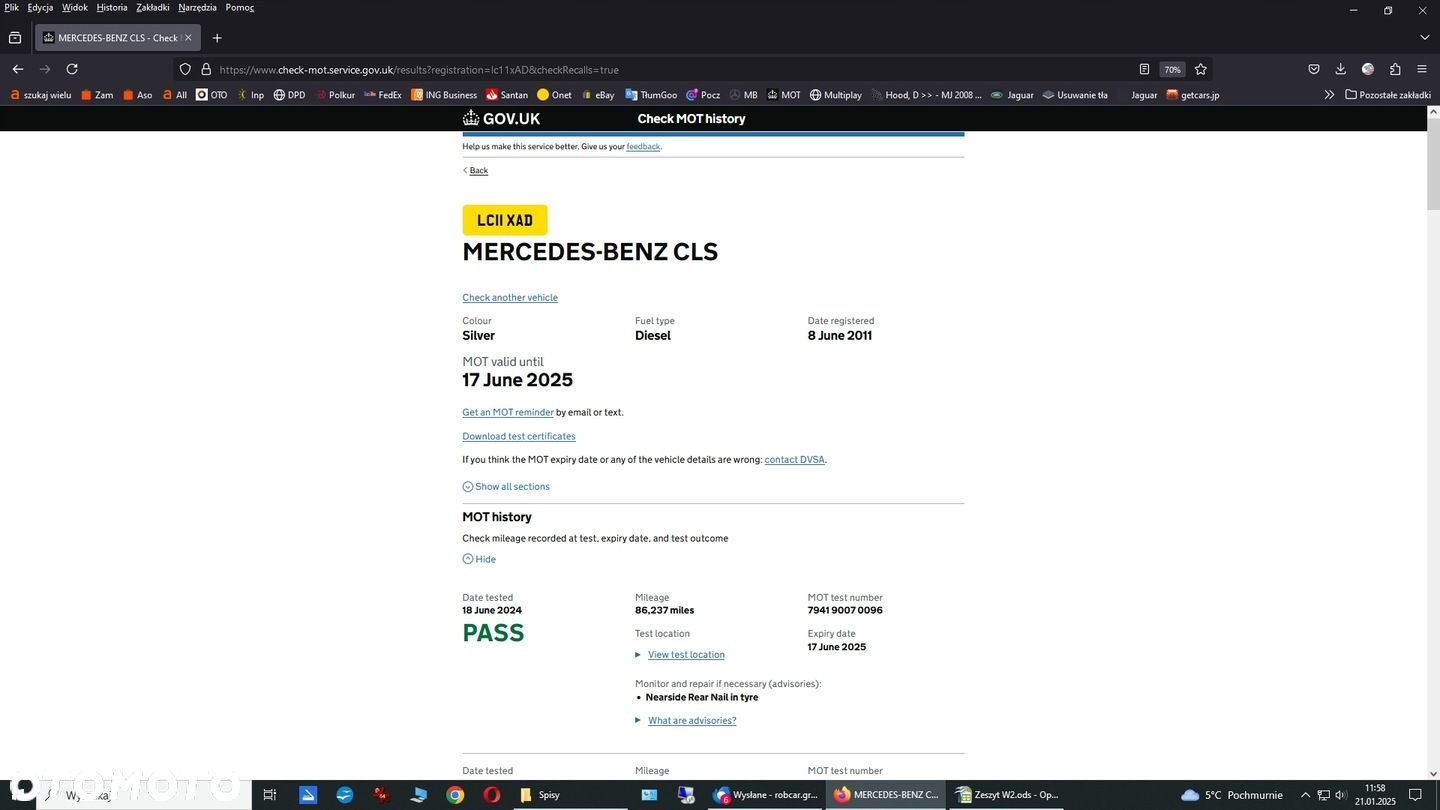Screen dimensions: 1440x810
Task: Open the tab list view icon
Action: click(15, 38)
